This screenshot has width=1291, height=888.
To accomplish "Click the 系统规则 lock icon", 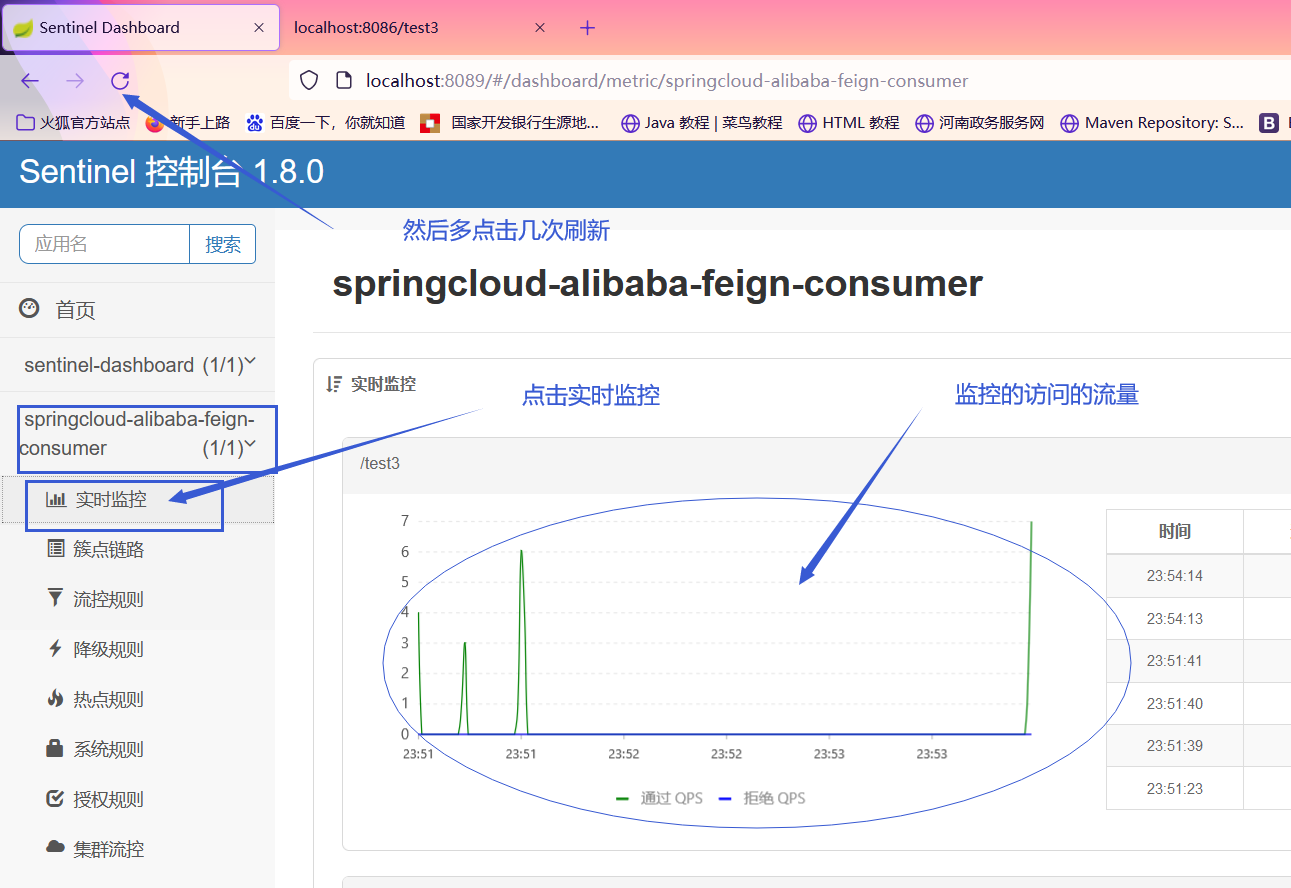I will point(55,748).
